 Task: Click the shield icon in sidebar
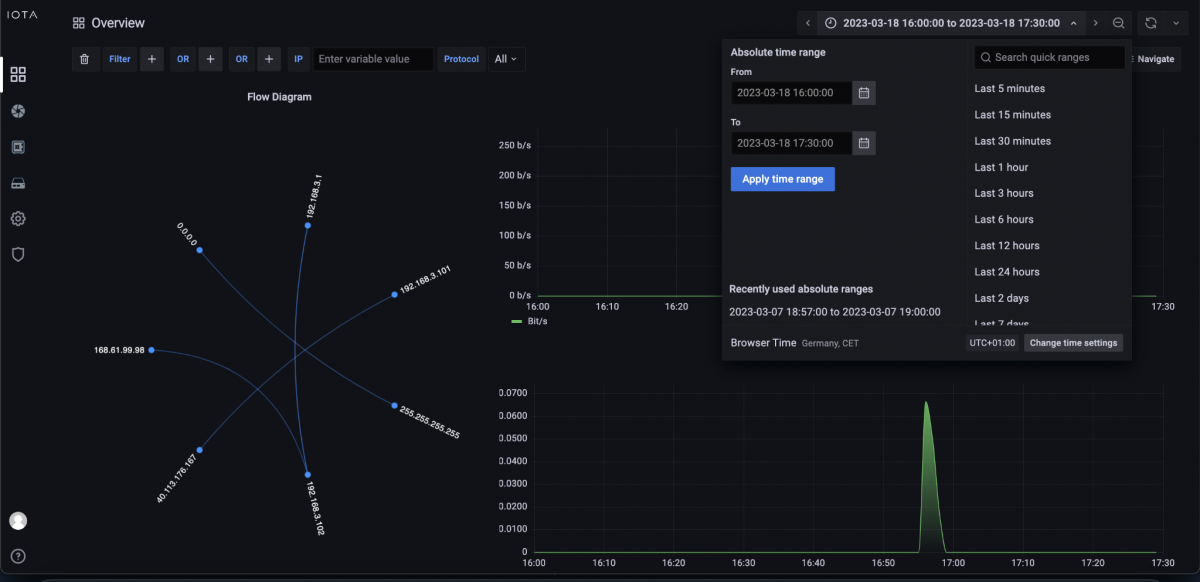tap(18, 254)
